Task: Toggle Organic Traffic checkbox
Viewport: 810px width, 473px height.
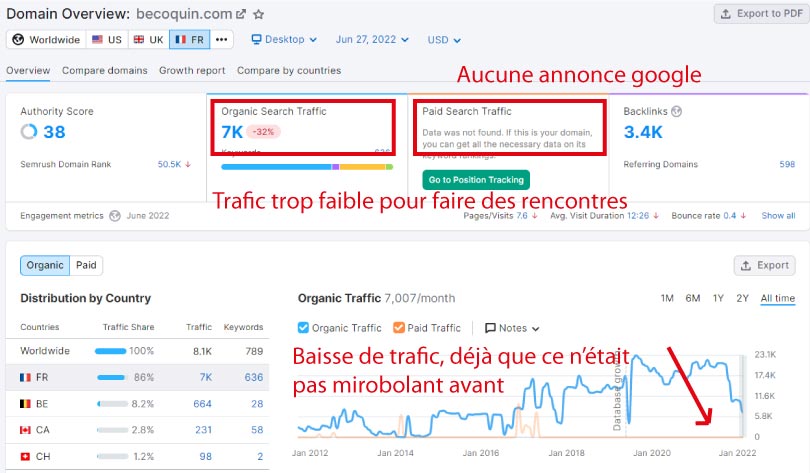Action: click(303, 327)
